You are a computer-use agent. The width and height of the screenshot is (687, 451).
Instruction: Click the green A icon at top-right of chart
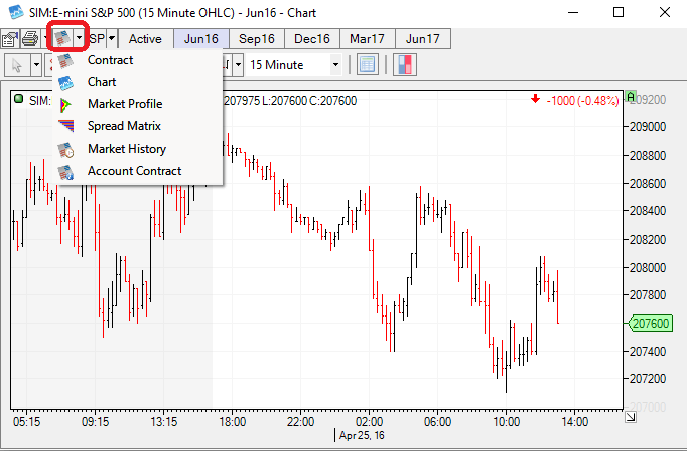(x=630, y=98)
